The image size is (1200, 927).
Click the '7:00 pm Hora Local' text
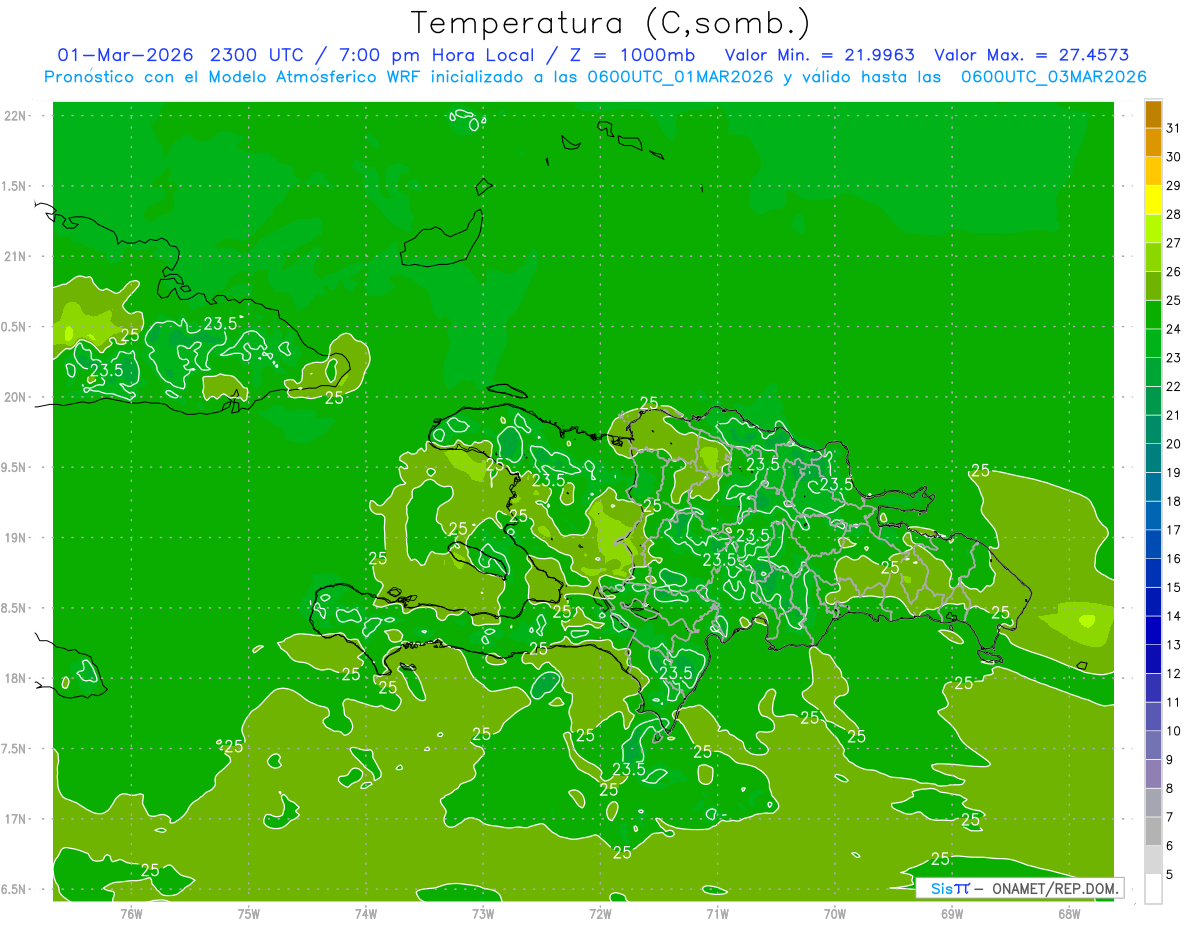click(436, 55)
